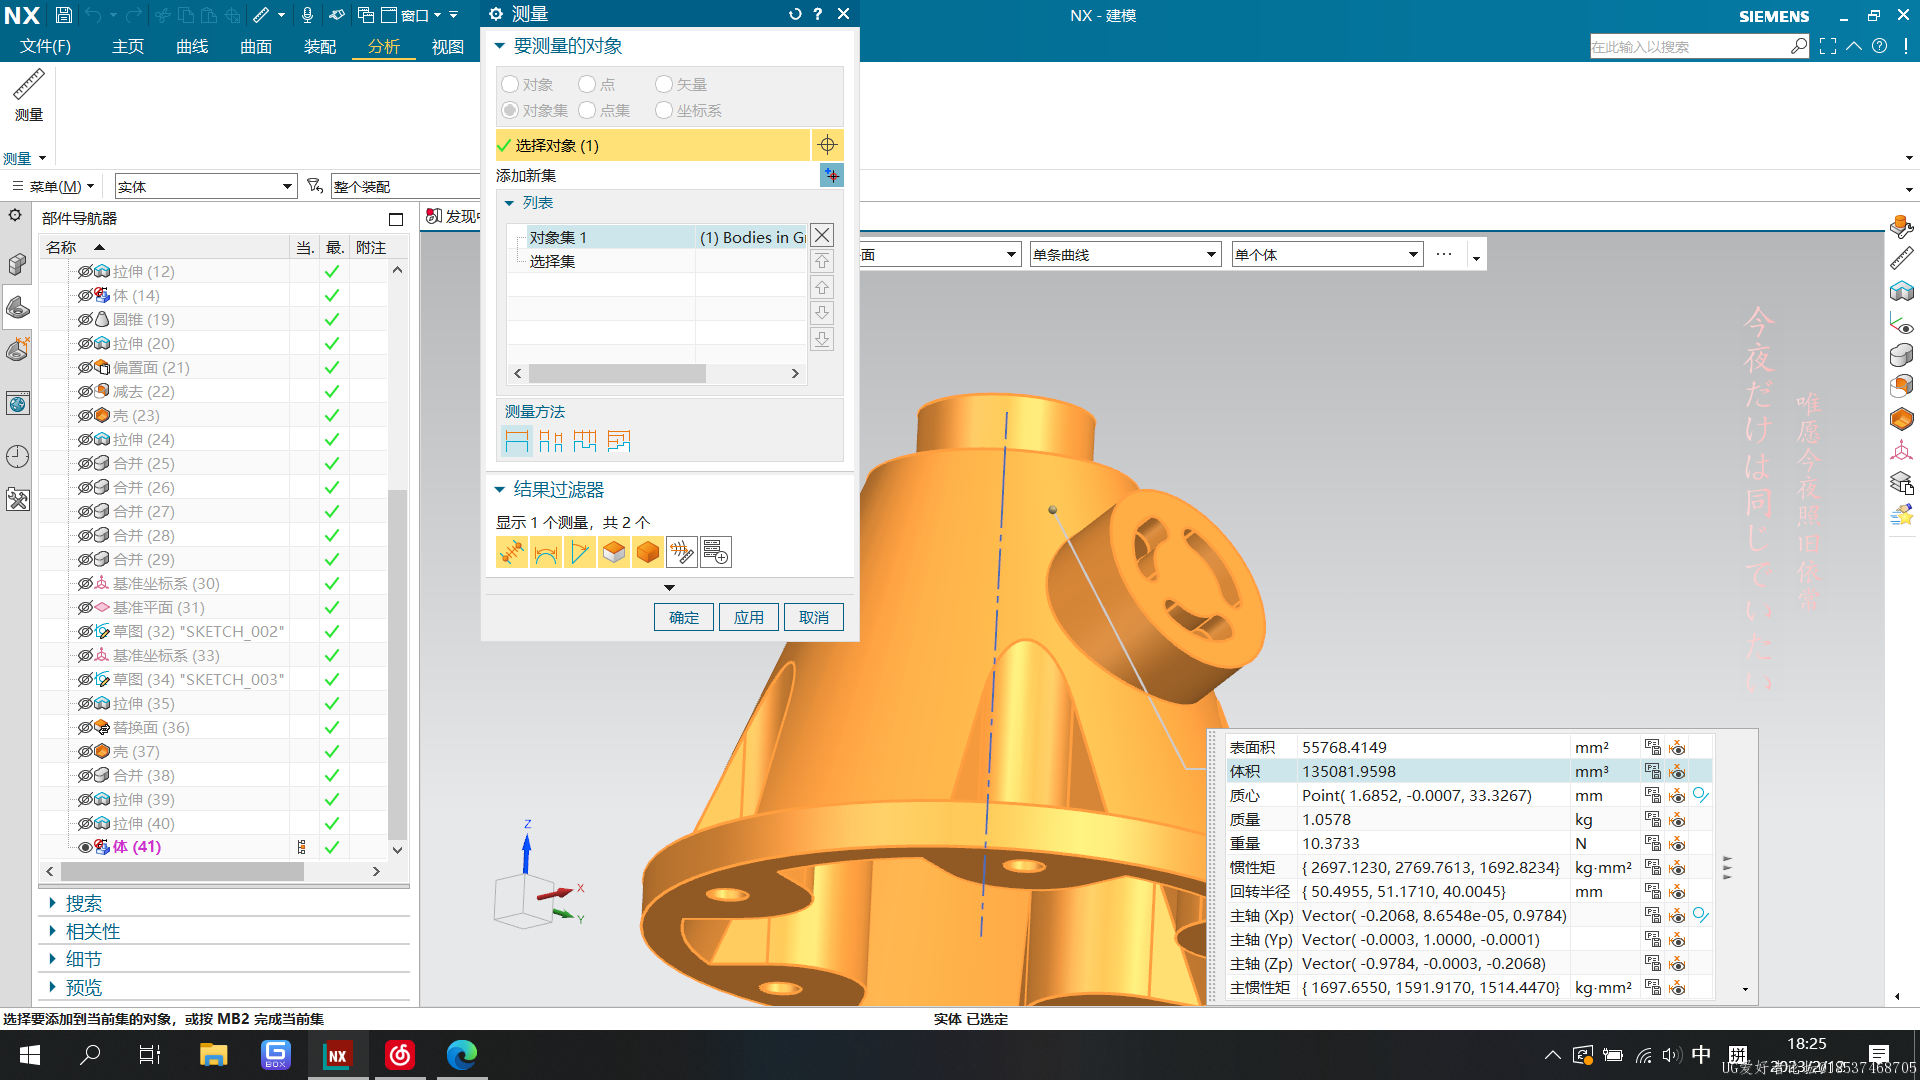Image resolution: width=1920 pixels, height=1080 pixels.
Task: Select the Object Set radio button
Action: pos(510,110)
